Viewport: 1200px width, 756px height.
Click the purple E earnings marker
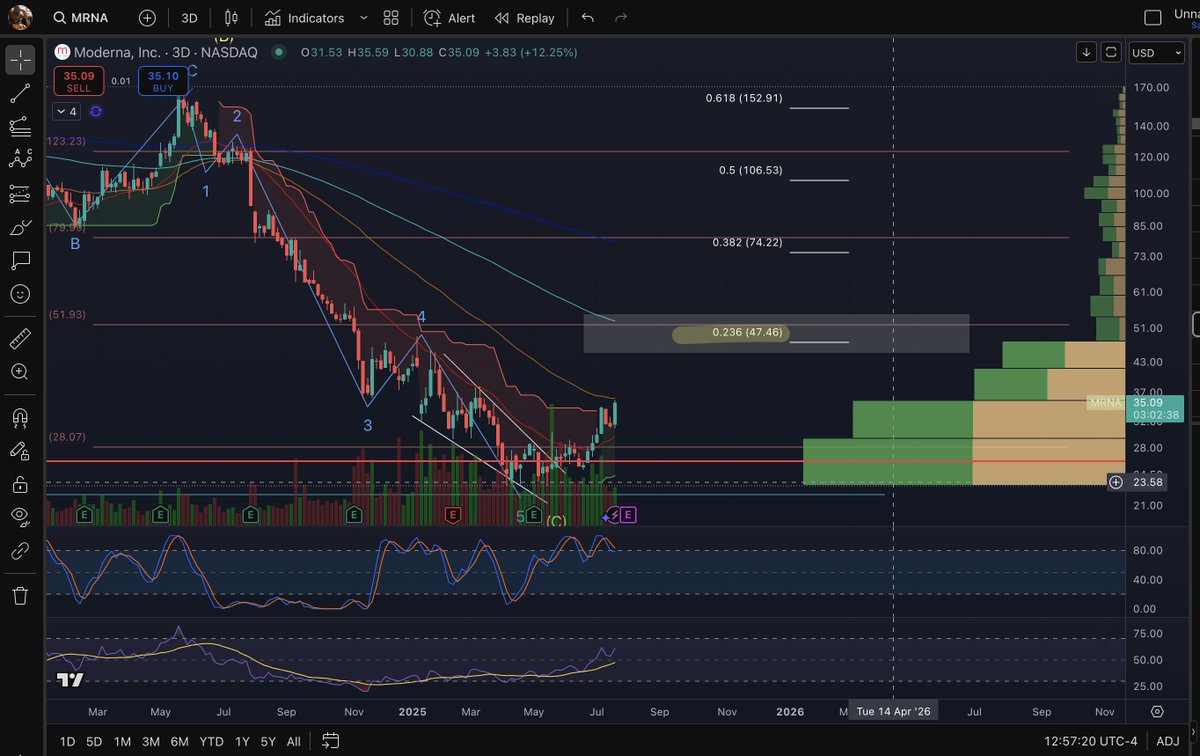pos(628,514)
